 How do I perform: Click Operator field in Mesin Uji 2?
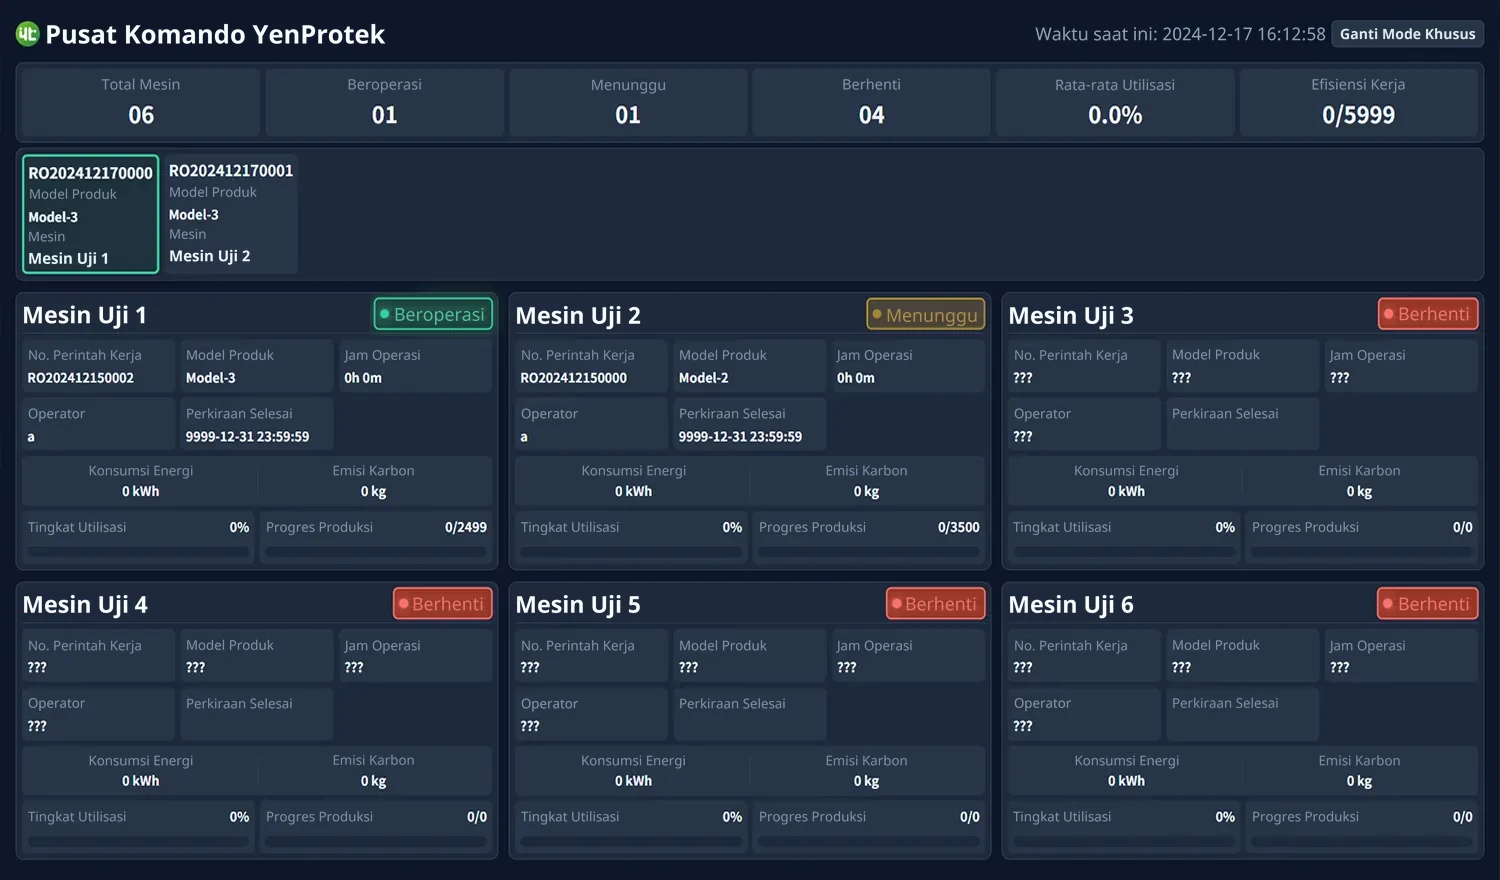591,424
